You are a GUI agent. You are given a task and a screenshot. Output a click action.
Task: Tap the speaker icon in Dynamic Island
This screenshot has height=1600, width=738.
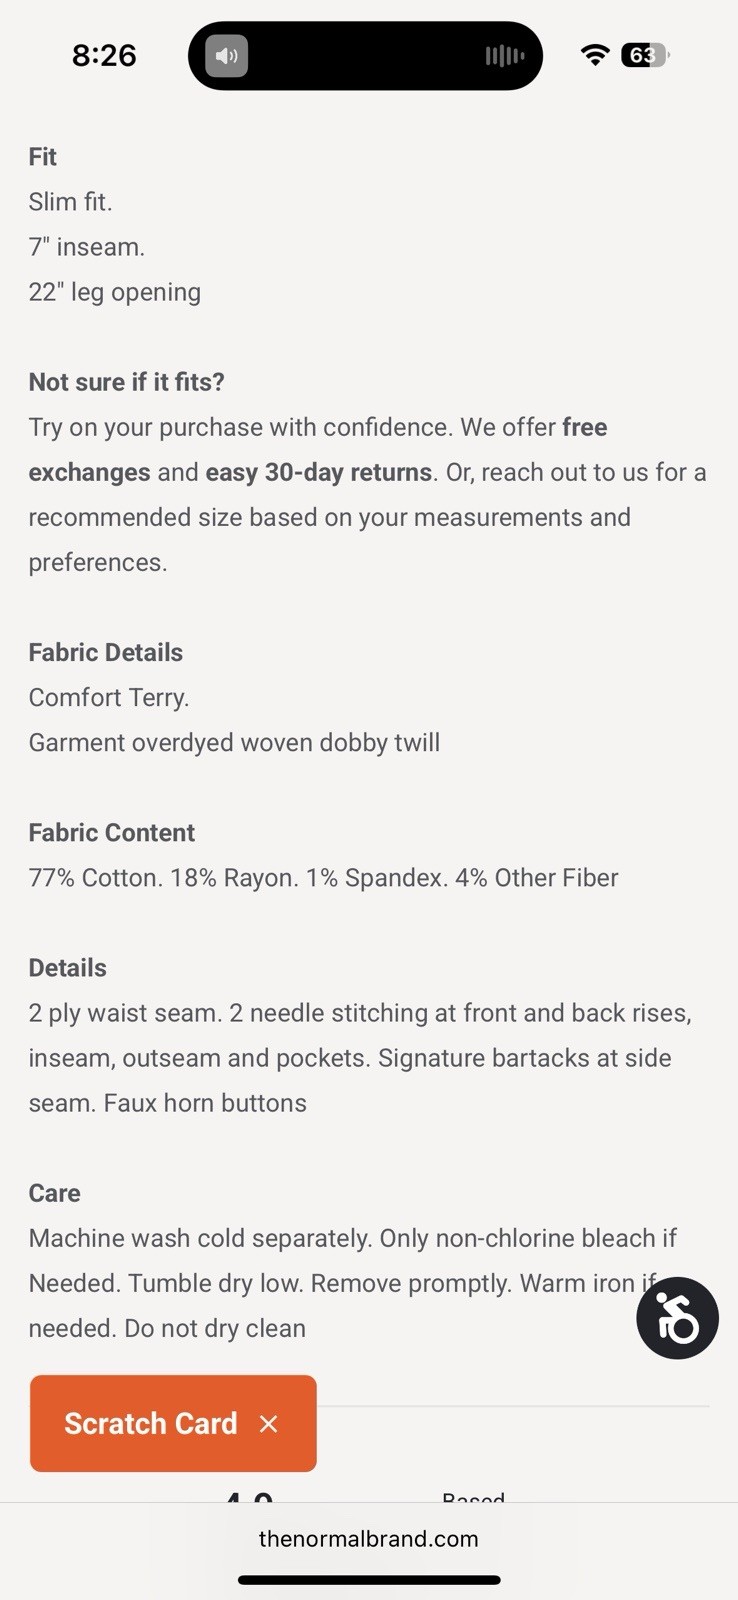click(227, 56)
